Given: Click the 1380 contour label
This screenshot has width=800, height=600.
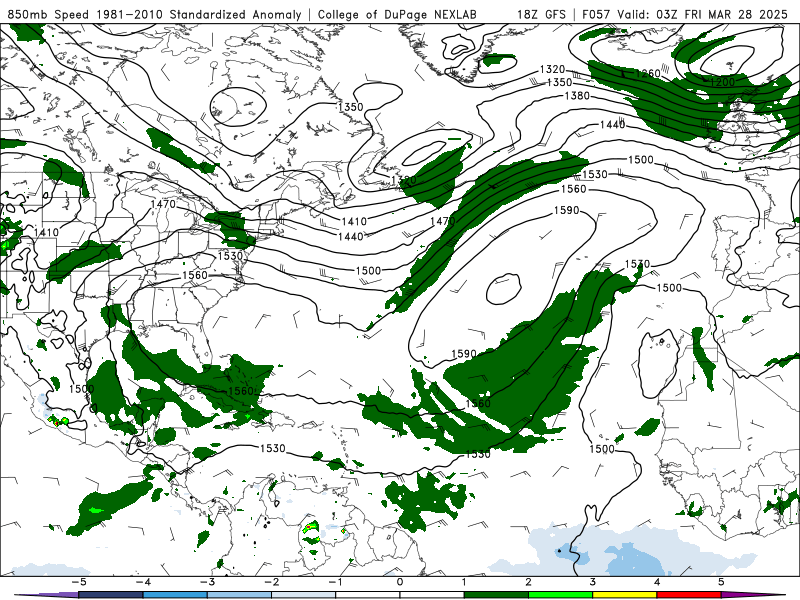Looking at the screenshot, I should click(x=577, y=95).
